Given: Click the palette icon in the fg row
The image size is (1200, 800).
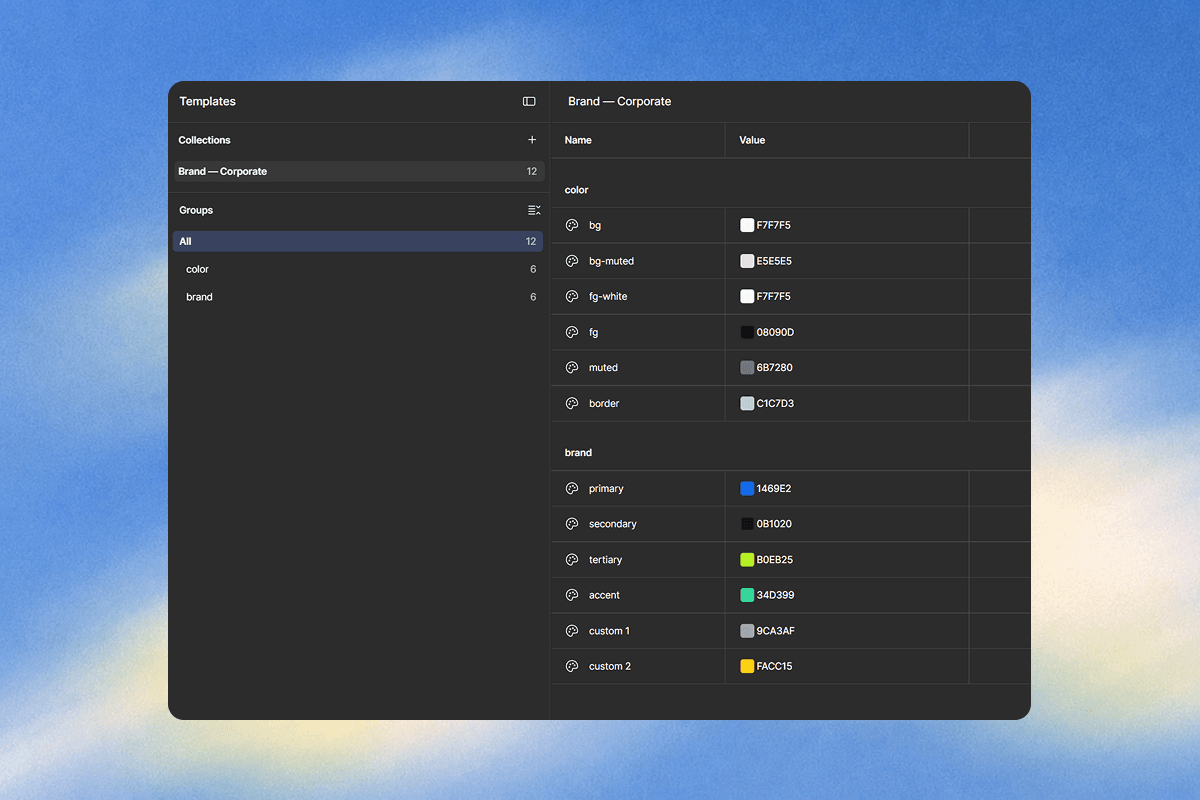Looking at the screenshot, I should 572,332.
